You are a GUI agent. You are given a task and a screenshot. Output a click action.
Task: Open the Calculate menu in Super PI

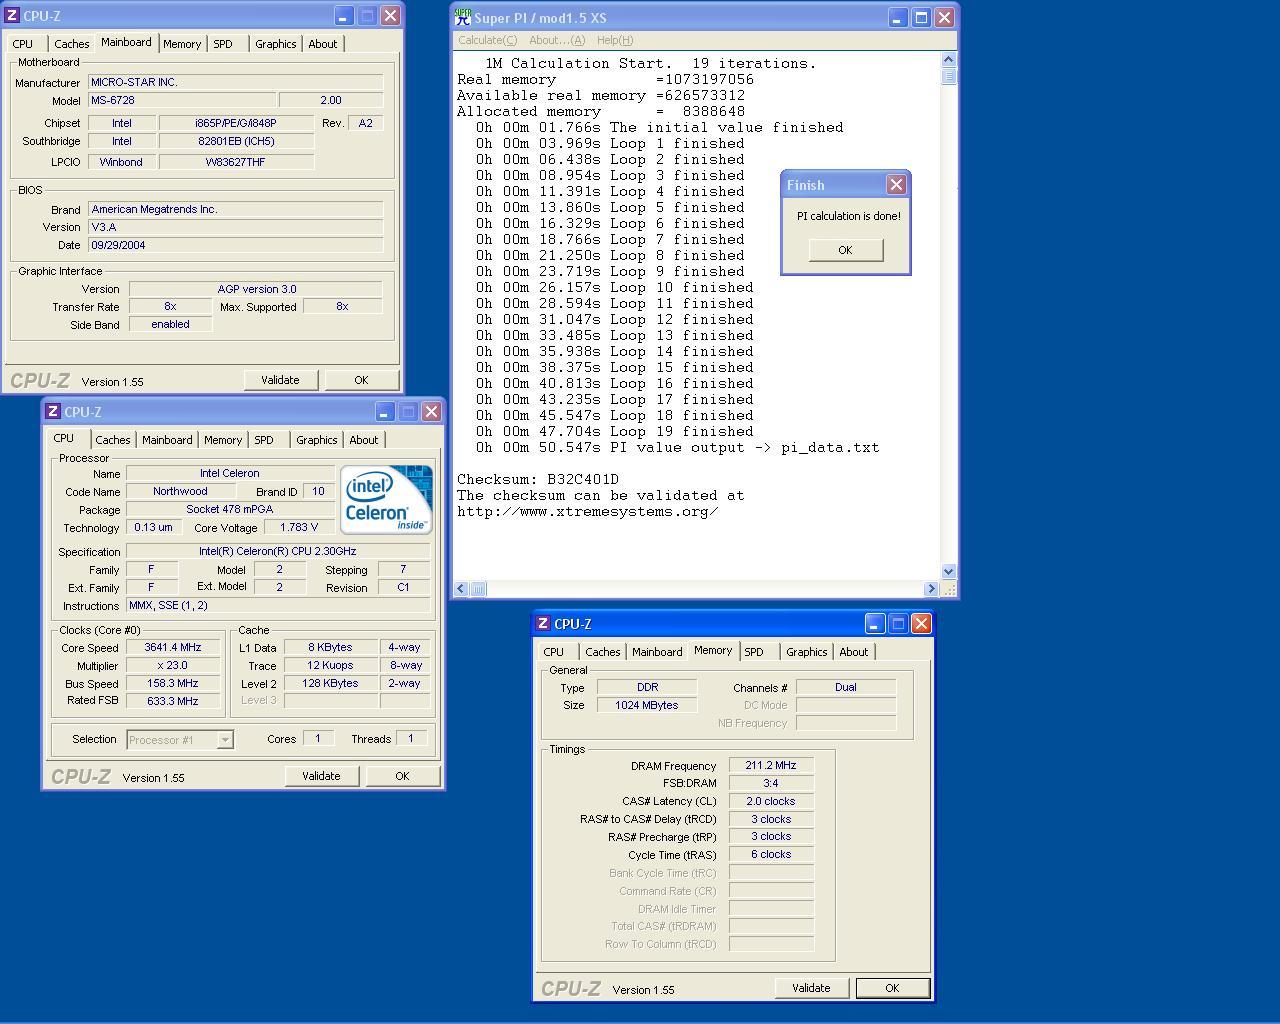coord(487,40)
